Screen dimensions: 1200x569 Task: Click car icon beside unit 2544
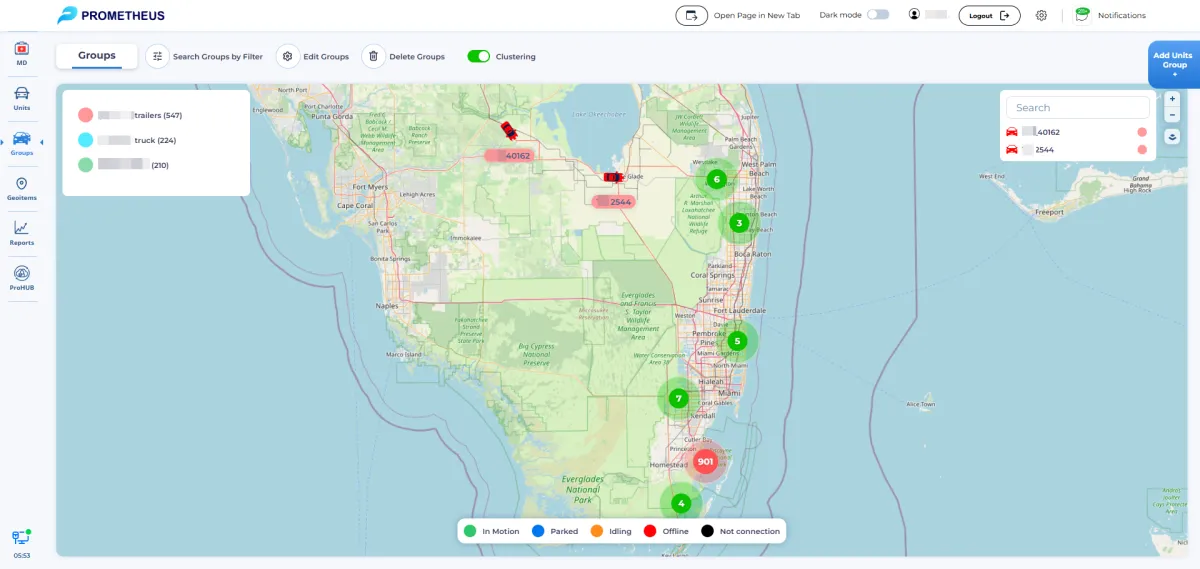pyautogui.click(x=1011, y=149)
